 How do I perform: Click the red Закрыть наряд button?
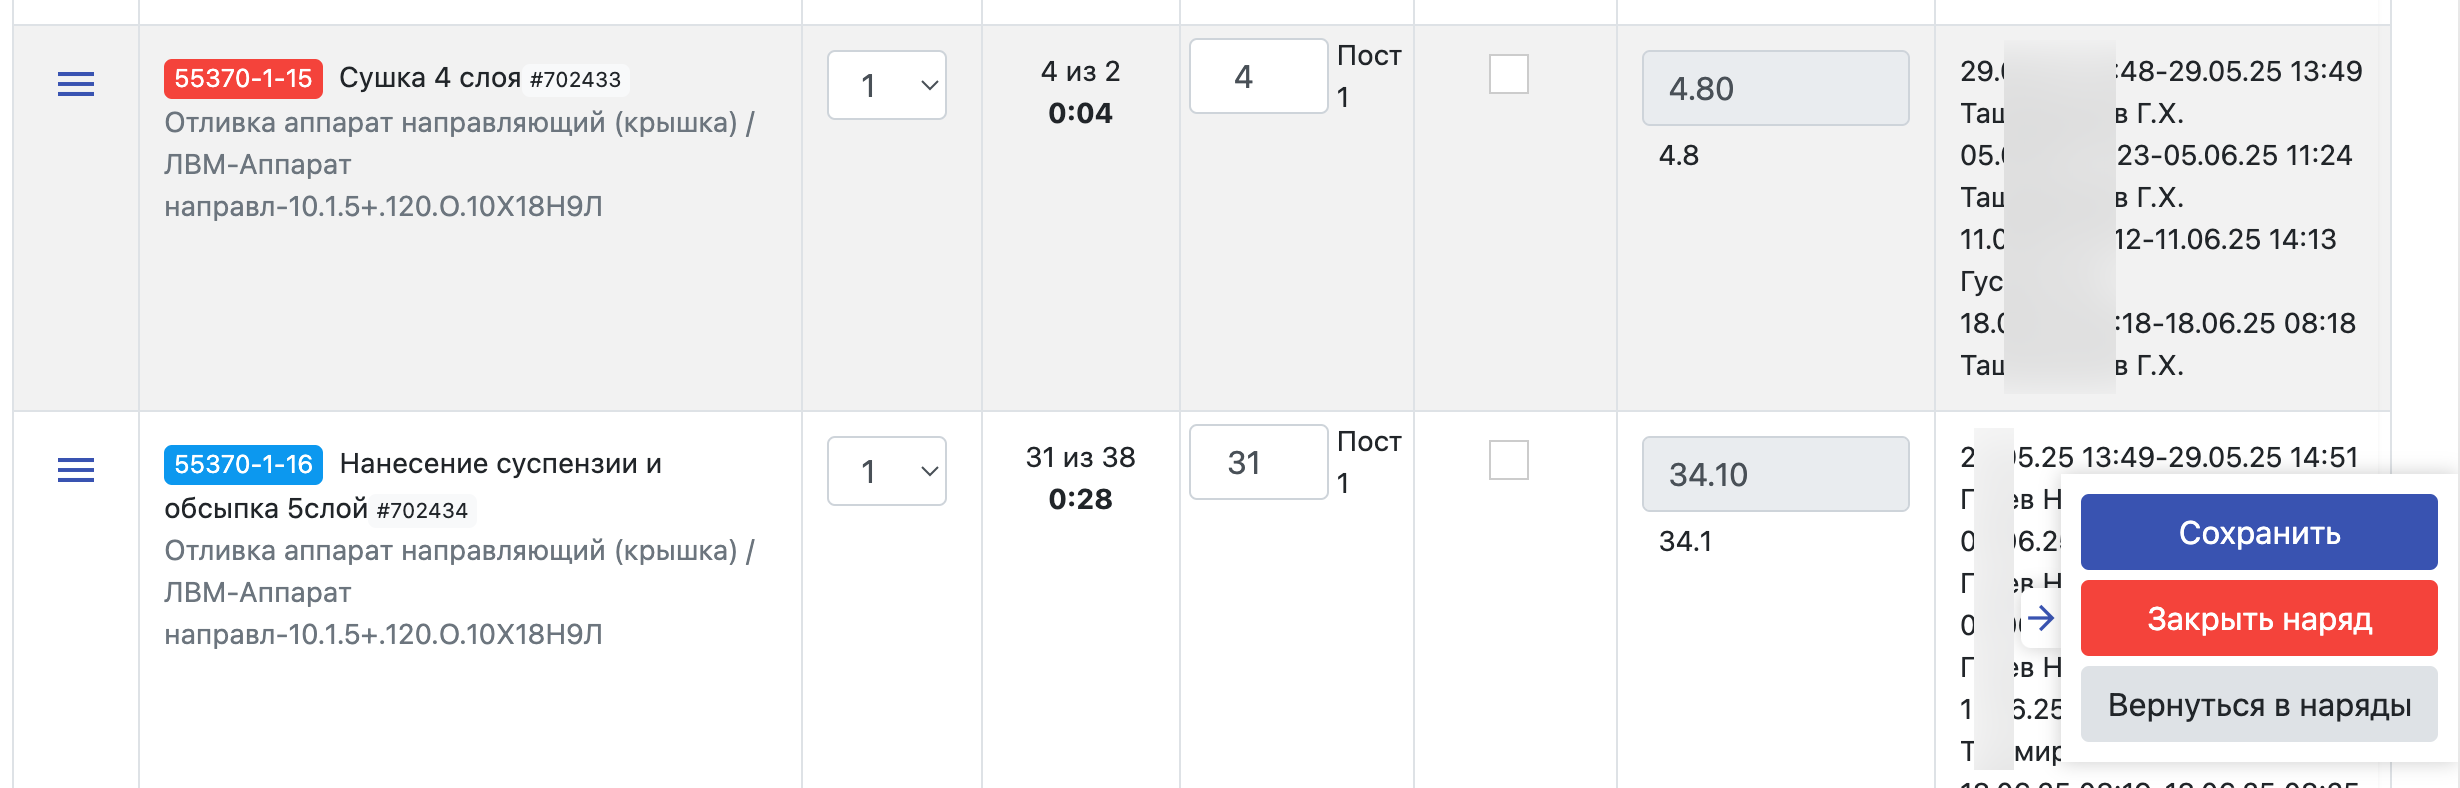click(2259, 618)
